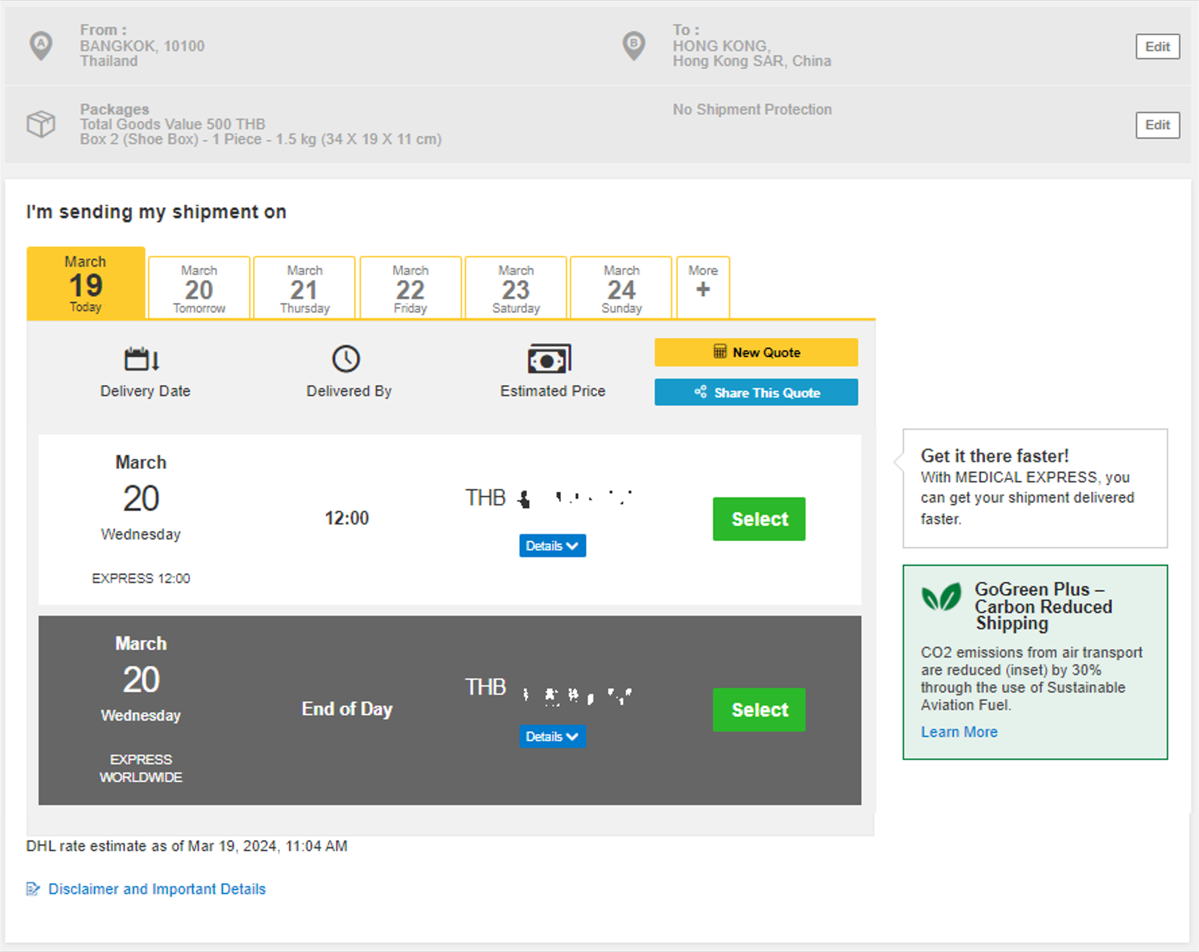Click I'm sending my shipment on heading
Screen dimensions: 1199x952
tap(156, 212)
